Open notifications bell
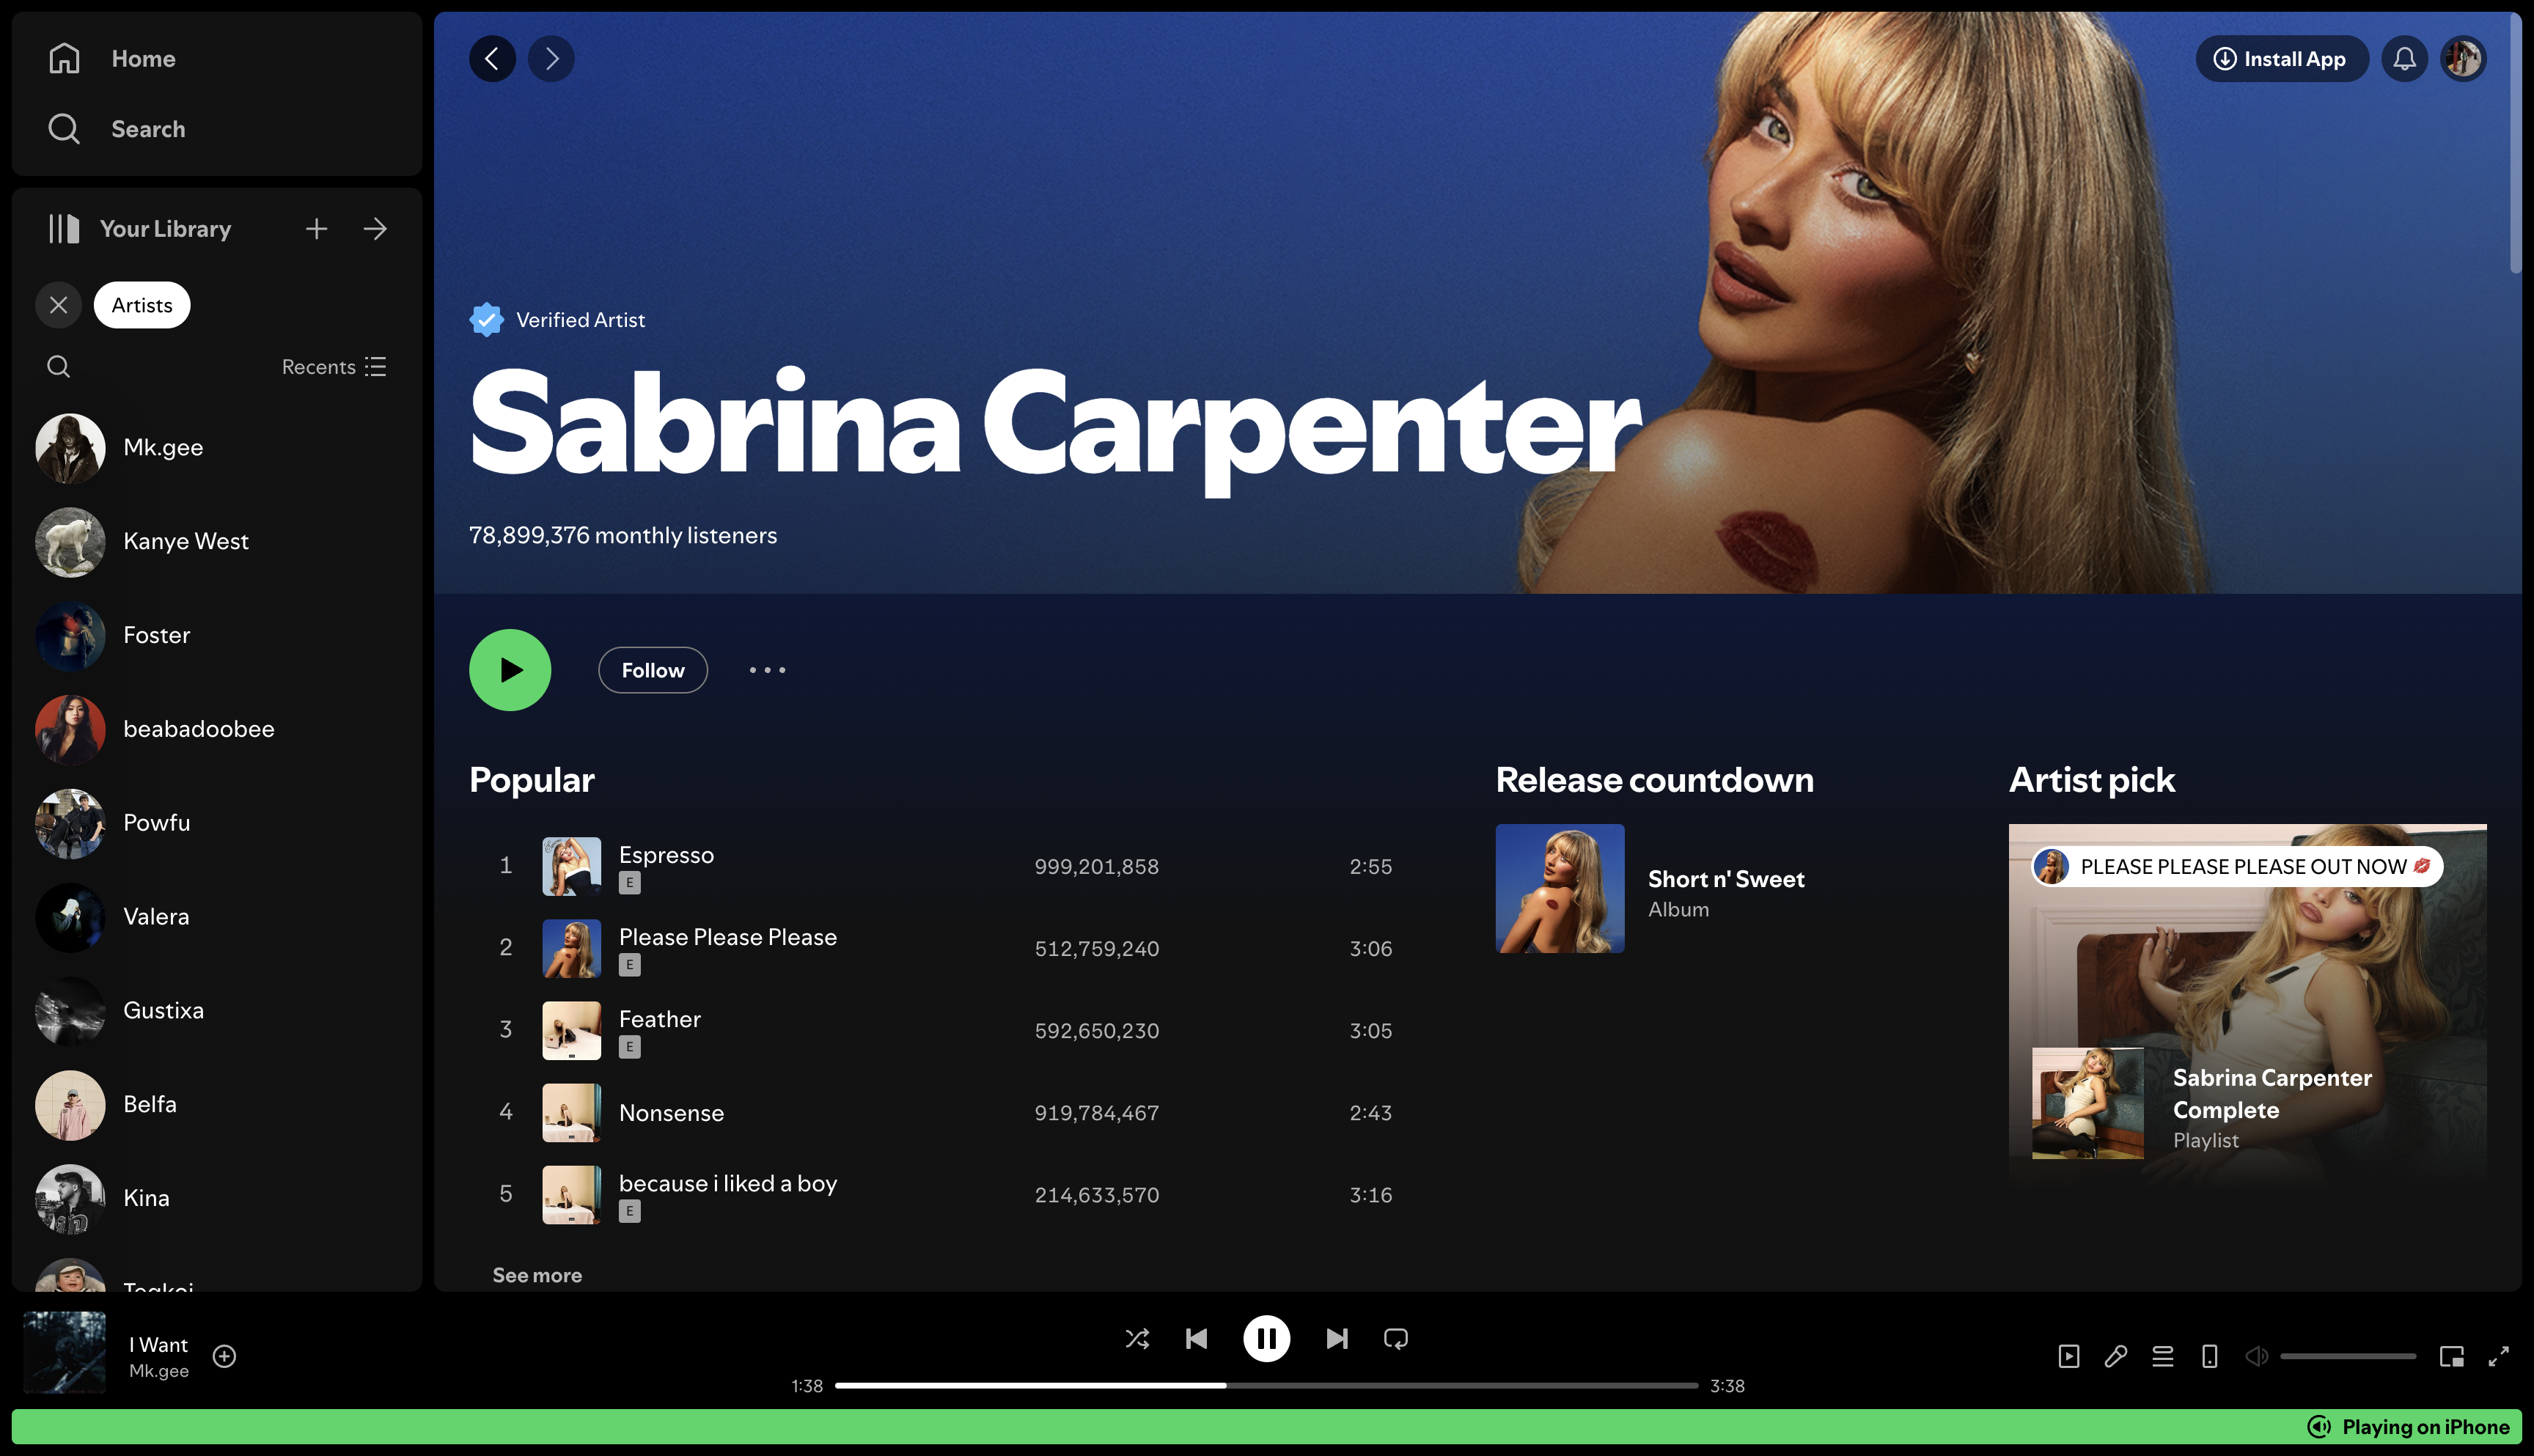Image resolution: width=2534 pixels, height=1456 pixels. (2404, 59)
